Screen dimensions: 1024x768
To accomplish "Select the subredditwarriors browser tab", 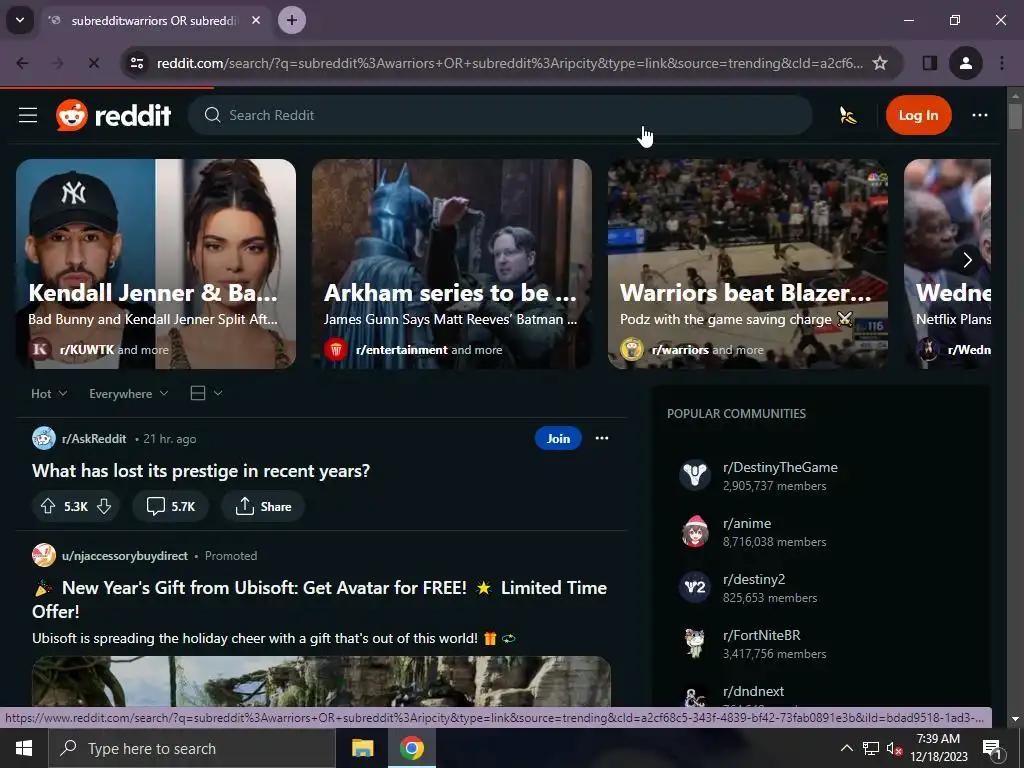I will 153,21.
